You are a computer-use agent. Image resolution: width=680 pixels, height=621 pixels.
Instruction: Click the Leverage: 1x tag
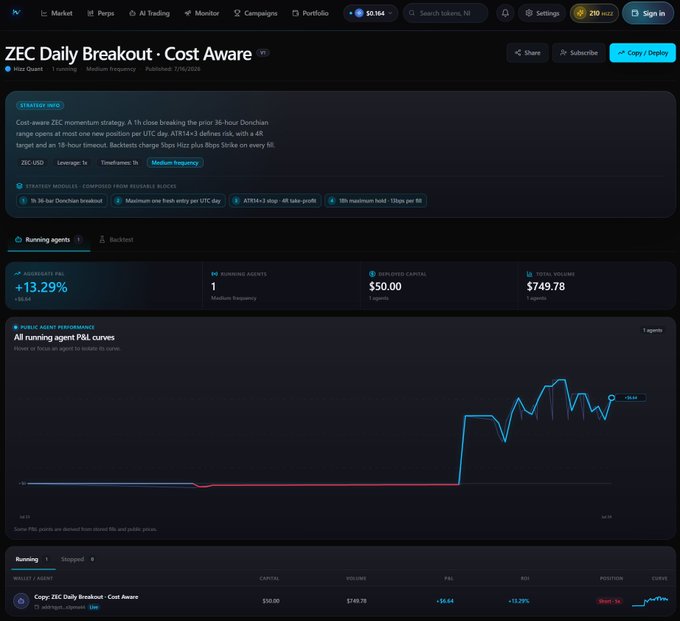pos(72,163)
